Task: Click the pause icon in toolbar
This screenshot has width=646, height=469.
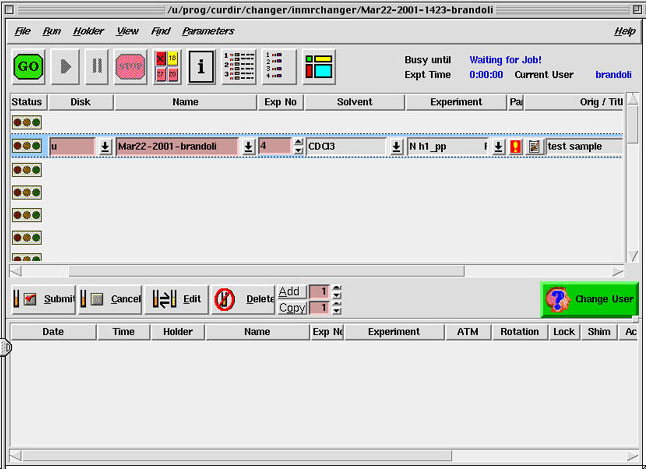Action: click(x=97, y=67)
